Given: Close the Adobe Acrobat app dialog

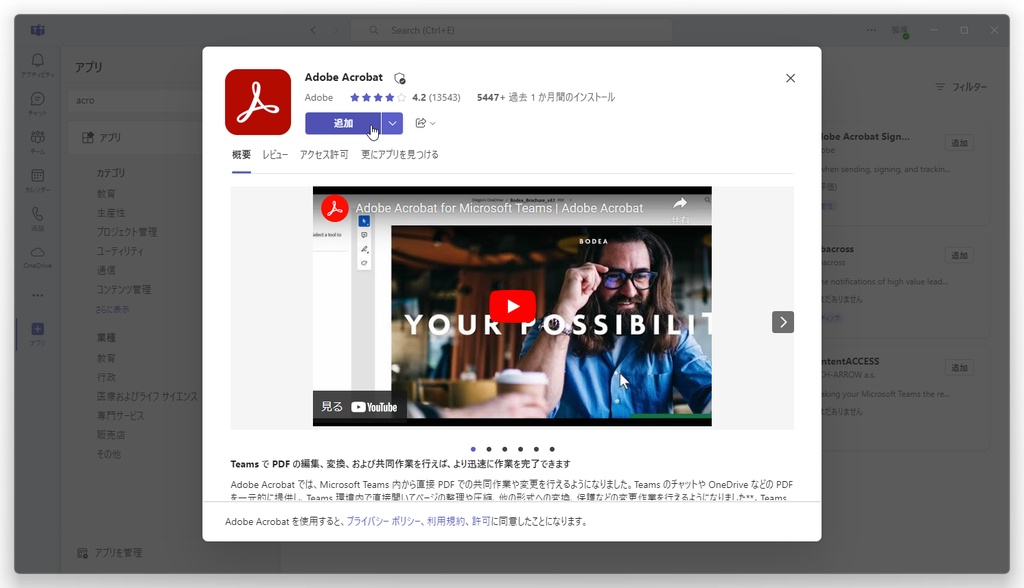Looking at the screenshot, I should (790, 78).
